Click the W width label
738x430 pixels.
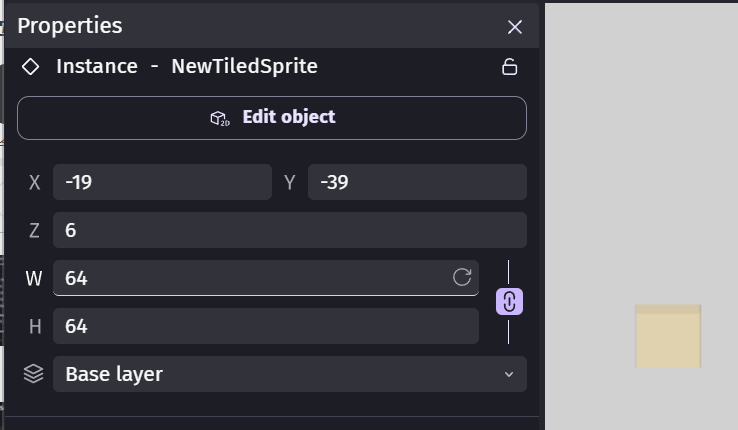pyautogui.click(x=34, y=278)
